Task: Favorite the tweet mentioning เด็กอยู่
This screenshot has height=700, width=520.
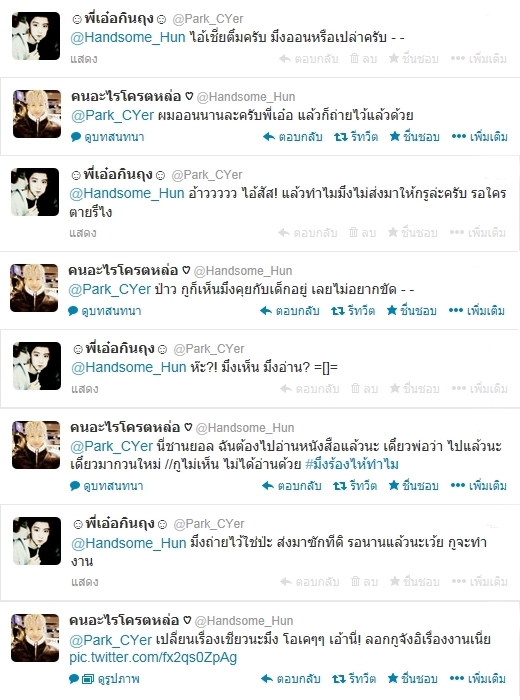Action: point(412,311)
